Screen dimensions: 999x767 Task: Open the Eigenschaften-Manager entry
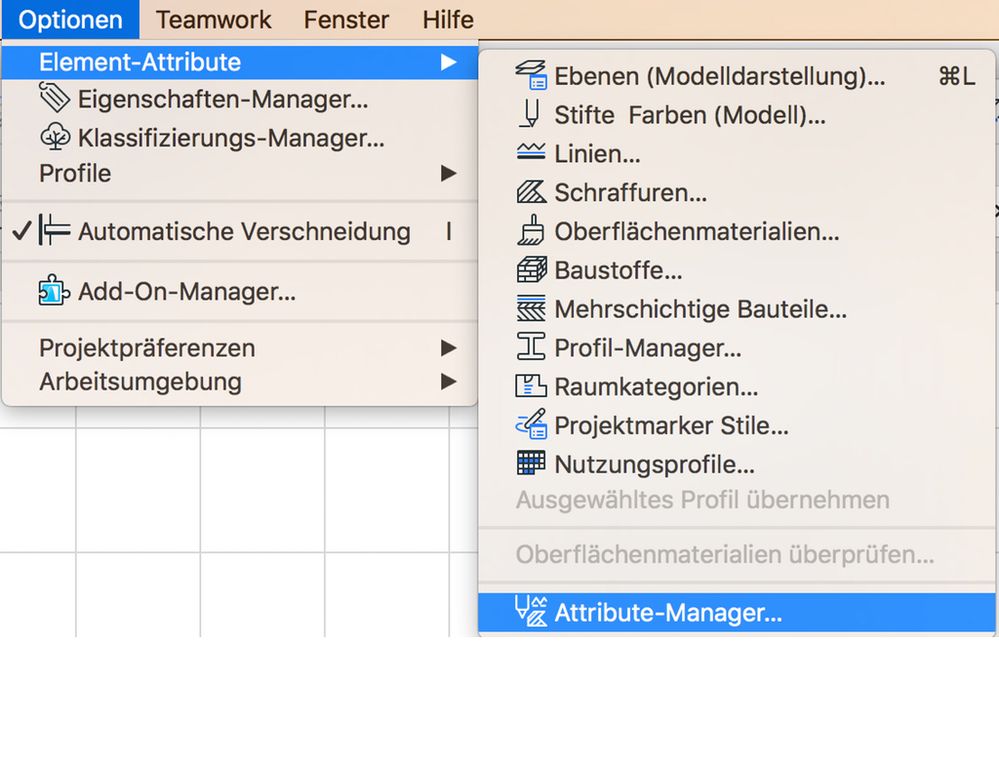(222, 99)
